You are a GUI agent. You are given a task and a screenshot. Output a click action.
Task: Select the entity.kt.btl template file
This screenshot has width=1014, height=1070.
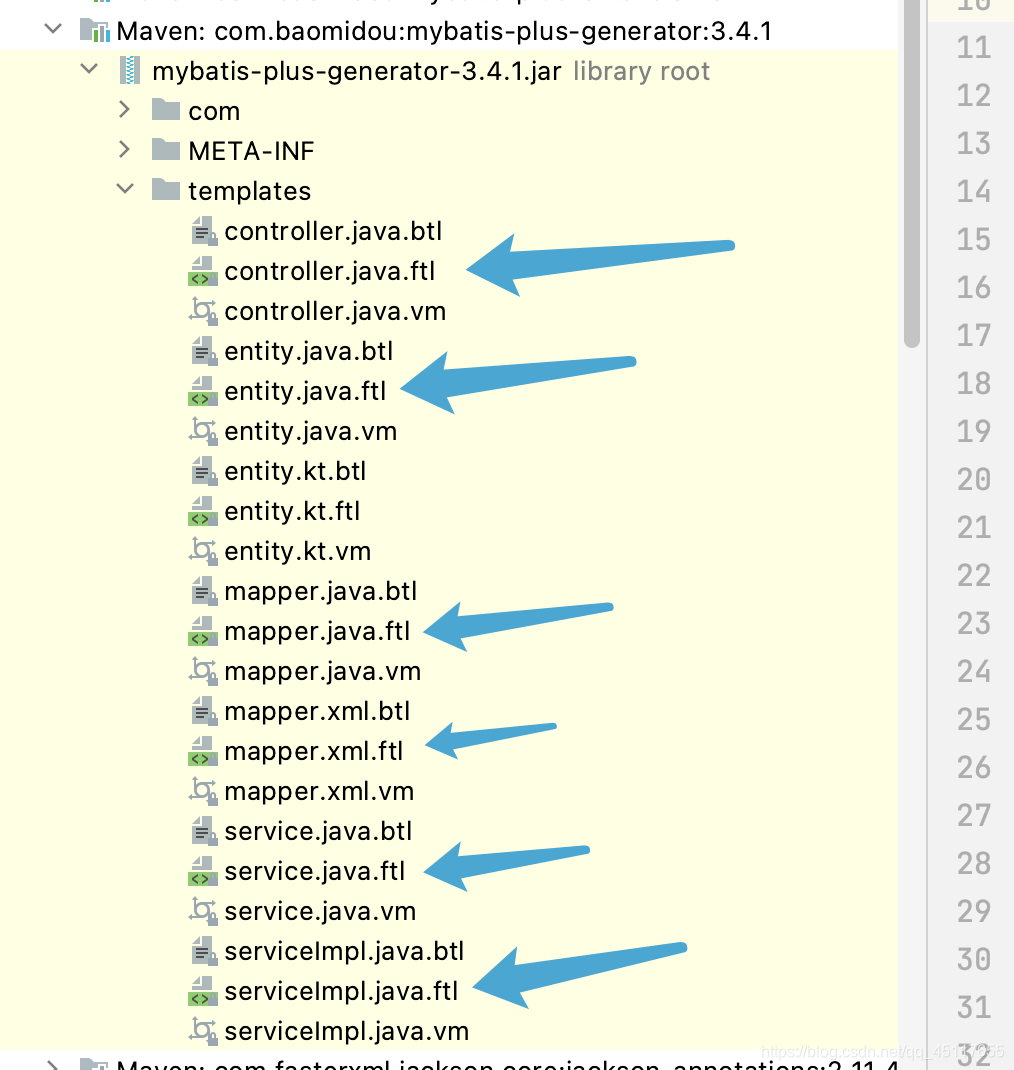[295, 471]
